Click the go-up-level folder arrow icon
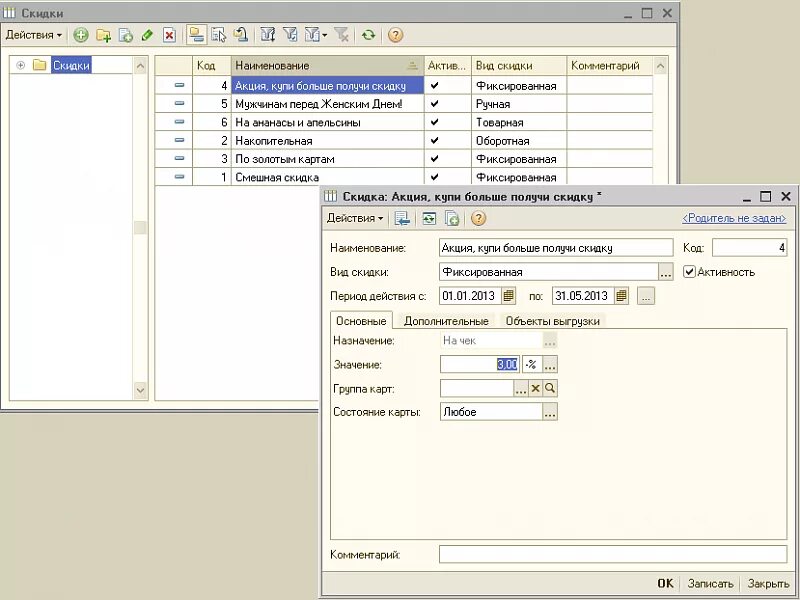 click(241, 35)
